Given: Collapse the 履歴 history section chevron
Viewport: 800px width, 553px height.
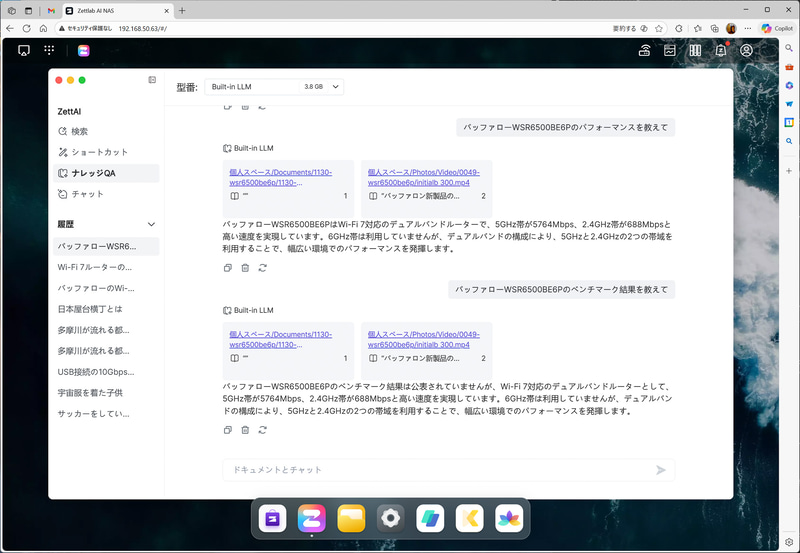Looking at the screenshot, I should 151,224.
